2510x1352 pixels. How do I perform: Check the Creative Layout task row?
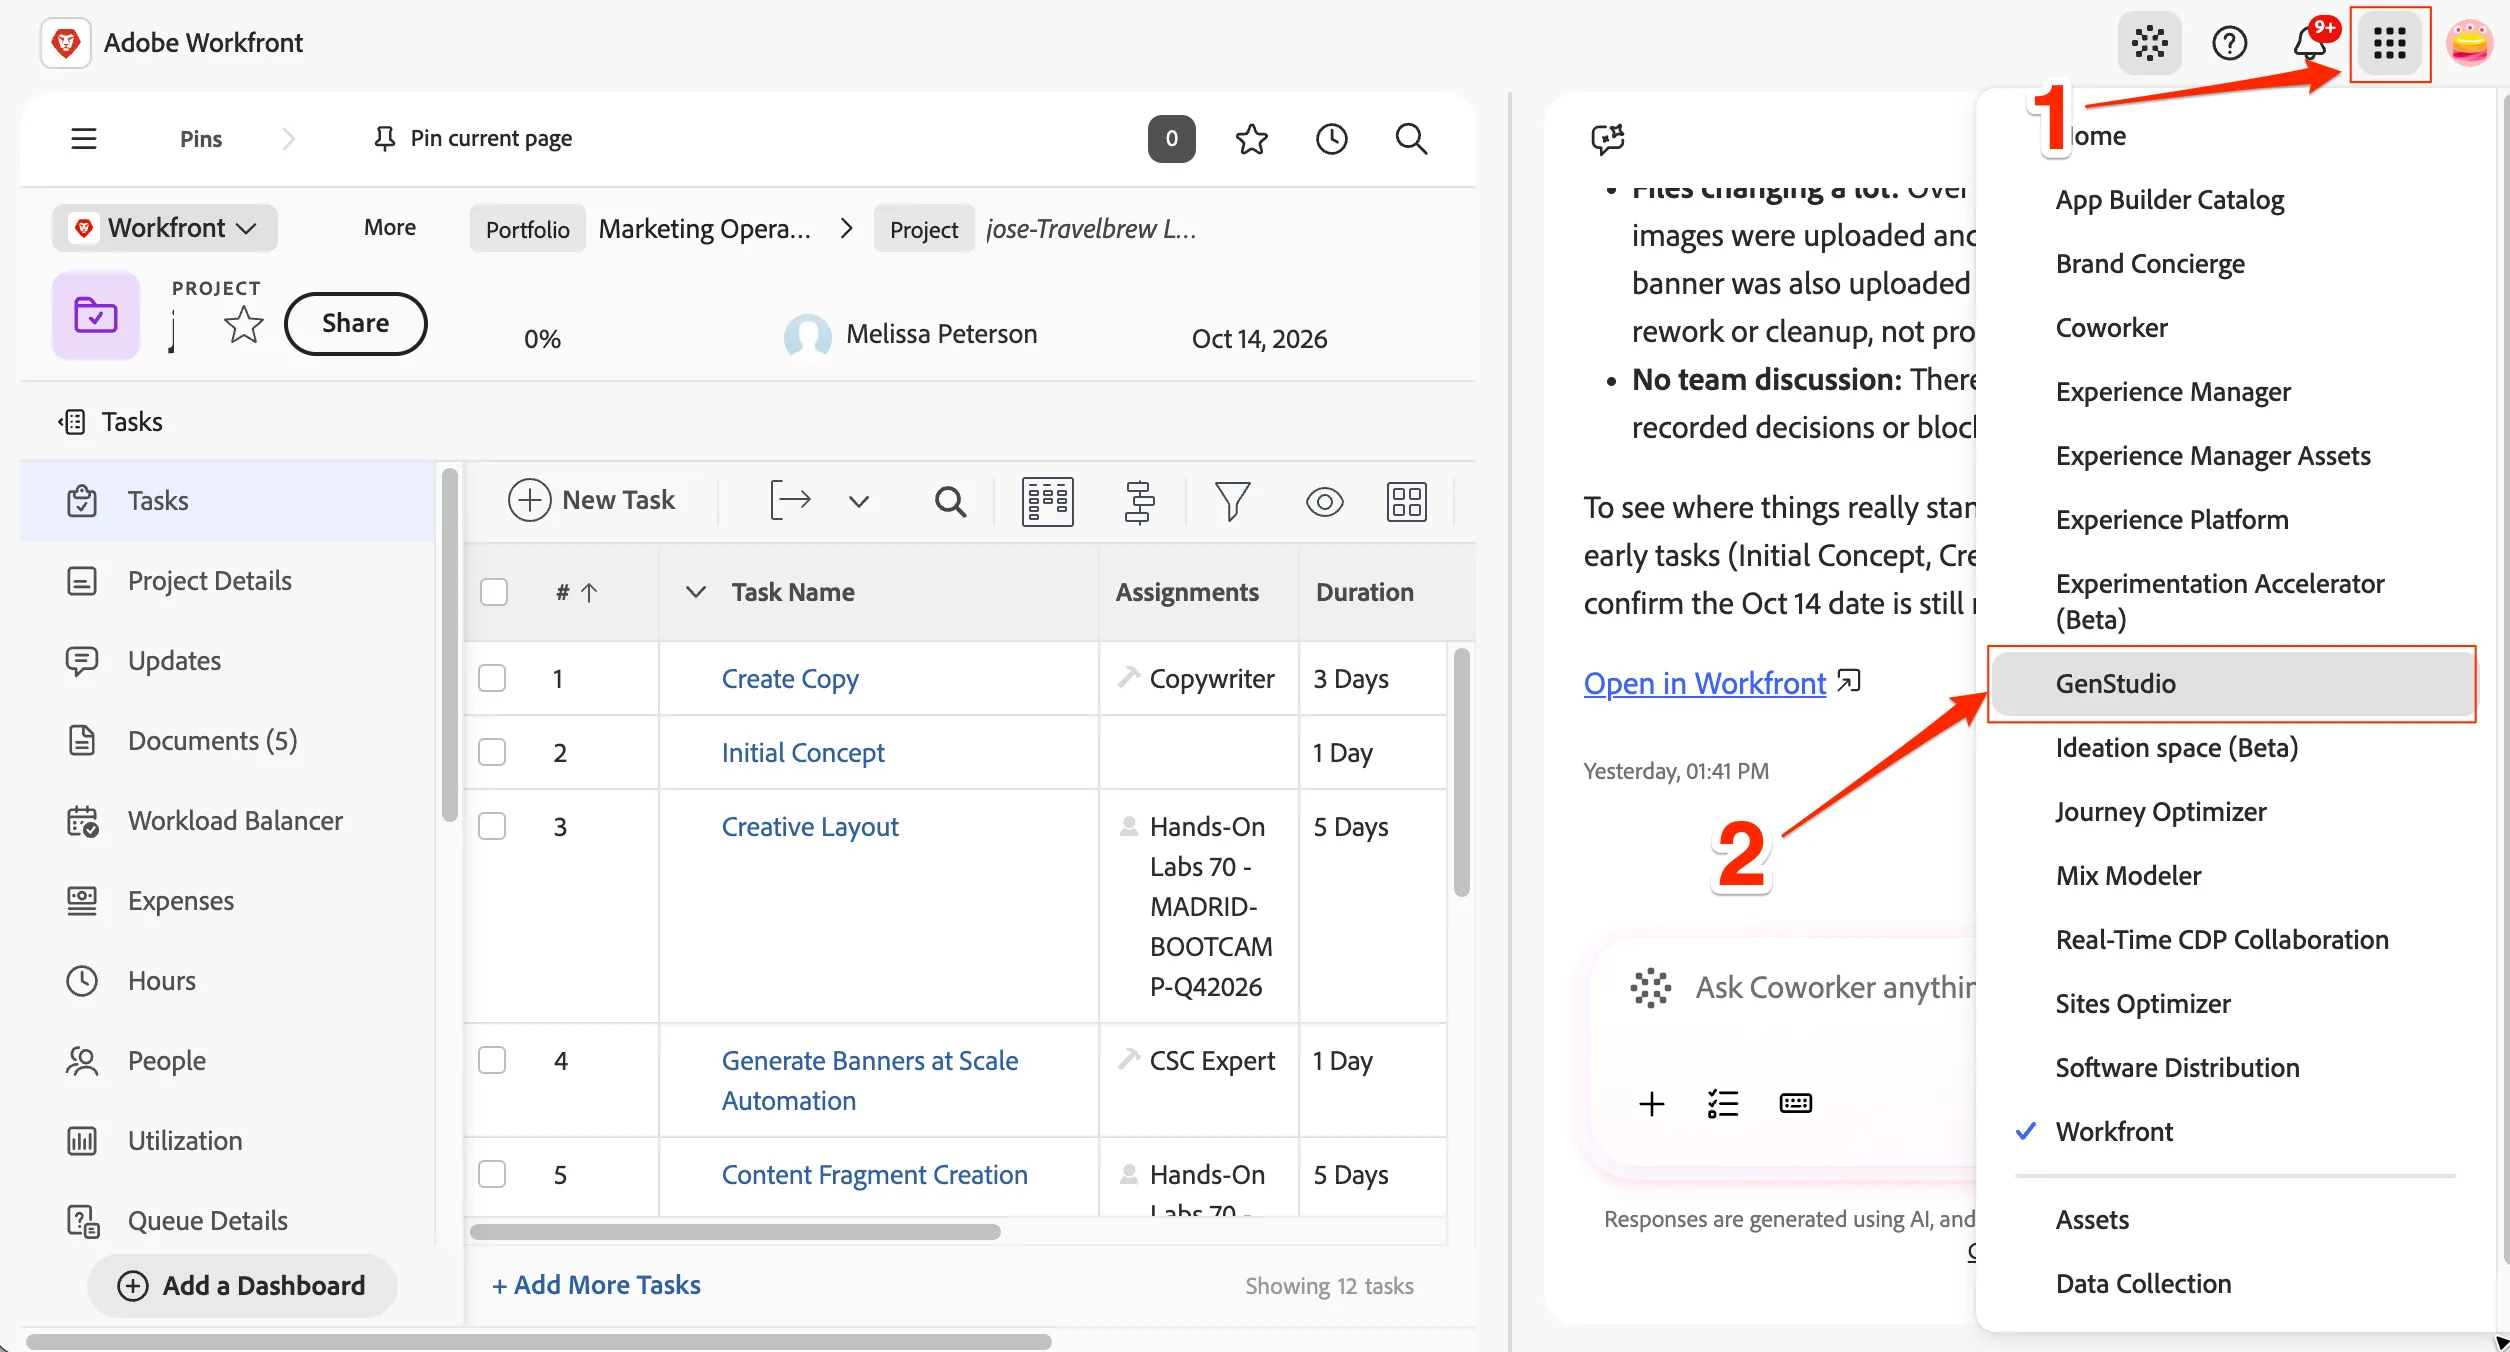[x=492, y=826]
